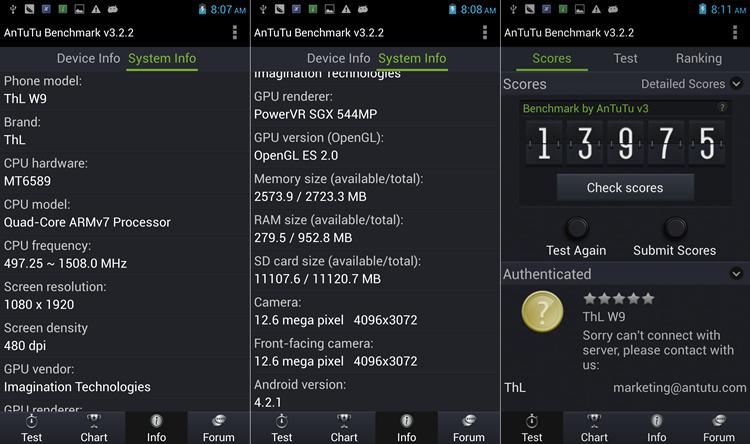Tap Chart trophy icon in right screen

tap(594, 421)
